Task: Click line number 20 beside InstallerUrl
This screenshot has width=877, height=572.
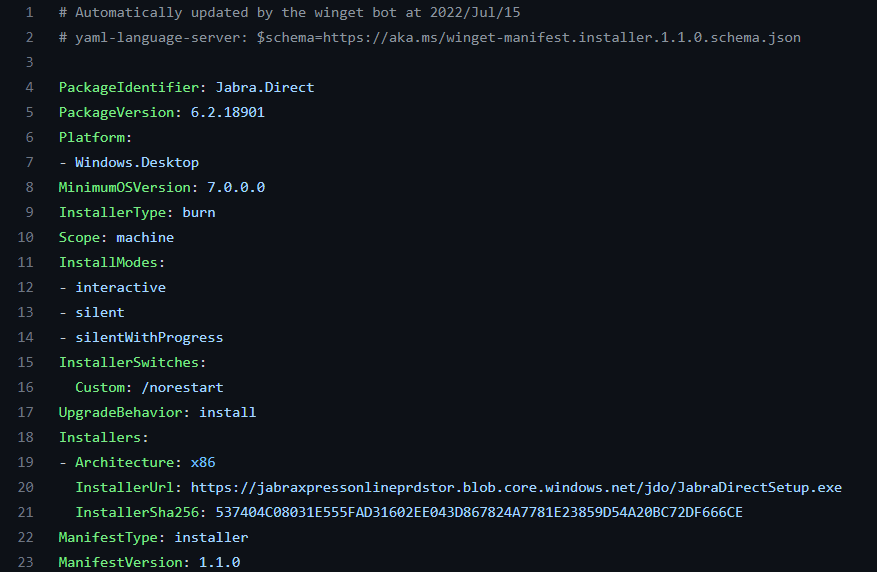Action: pyautogui.click(x=26, y=487)
